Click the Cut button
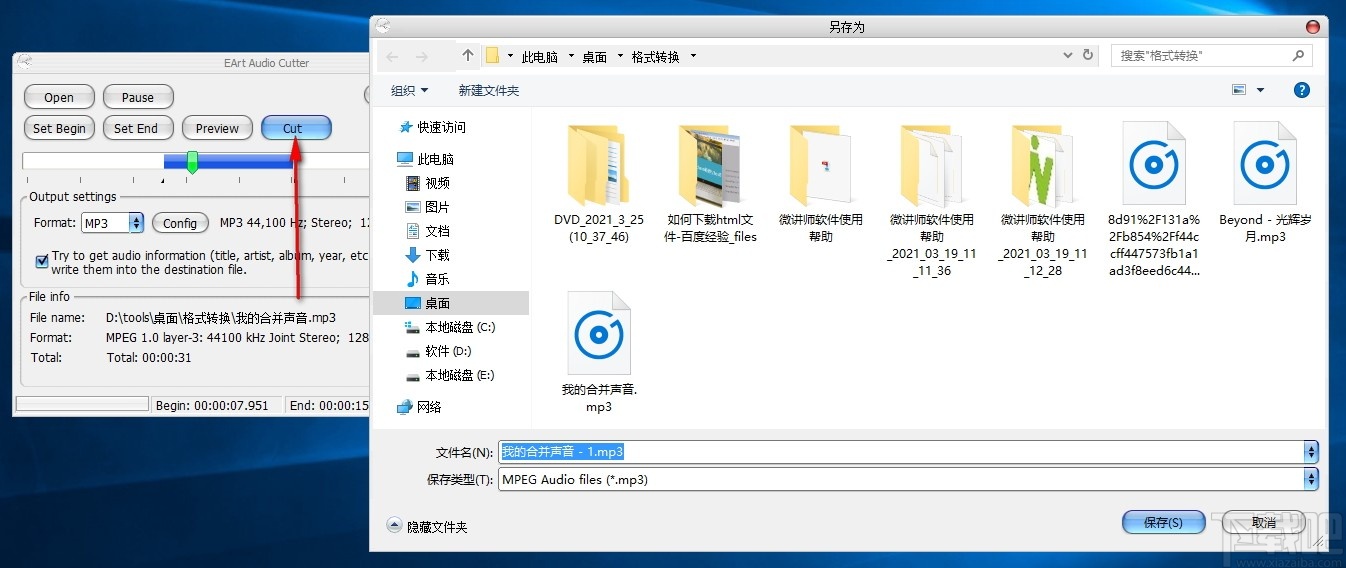The image size is (1346, 568). 296,128
